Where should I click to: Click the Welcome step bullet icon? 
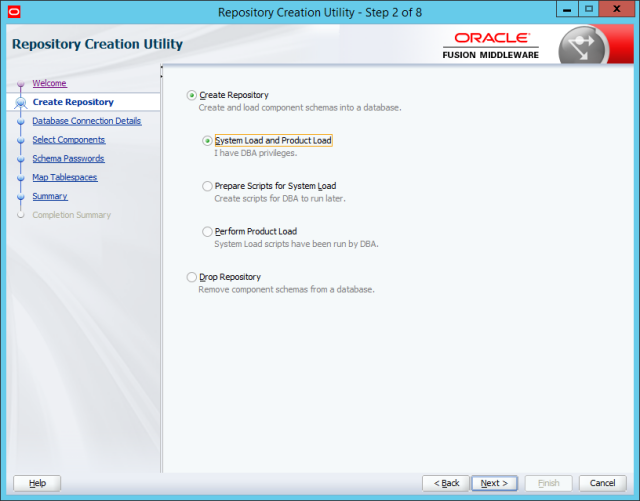[21, 84]
